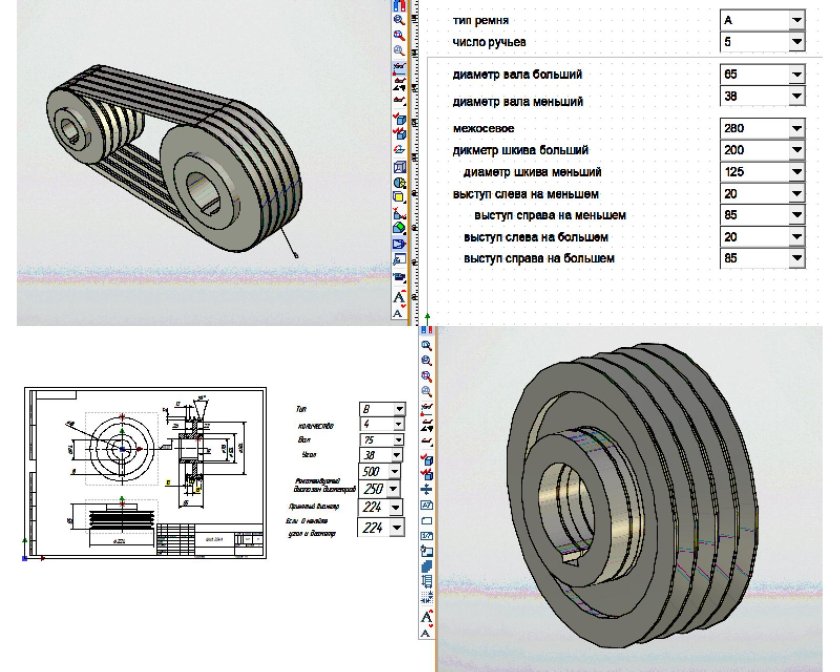Open the dropdown showing belt type B
840x672 pixels.
(x=398, y=408)
